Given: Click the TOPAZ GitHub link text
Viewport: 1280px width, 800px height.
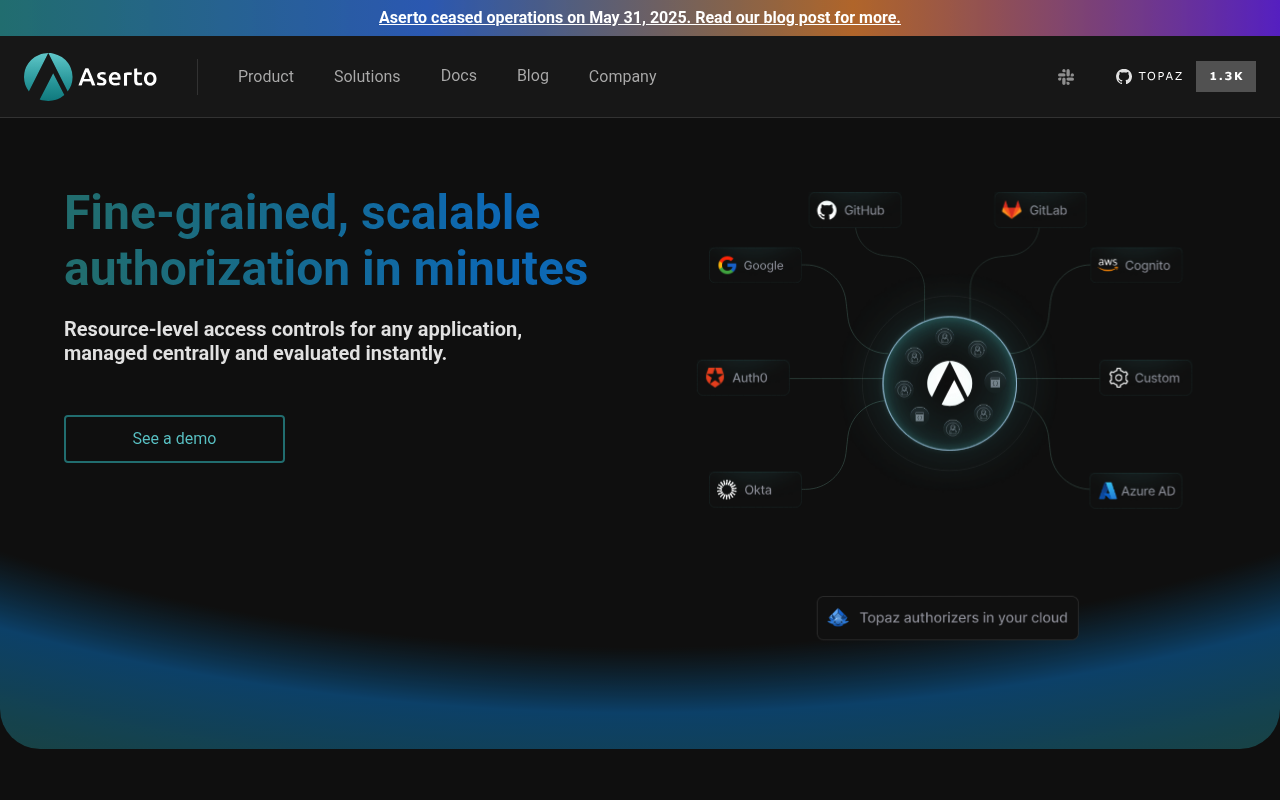Looking at the screenshot, I should [x=1161, y=76].
